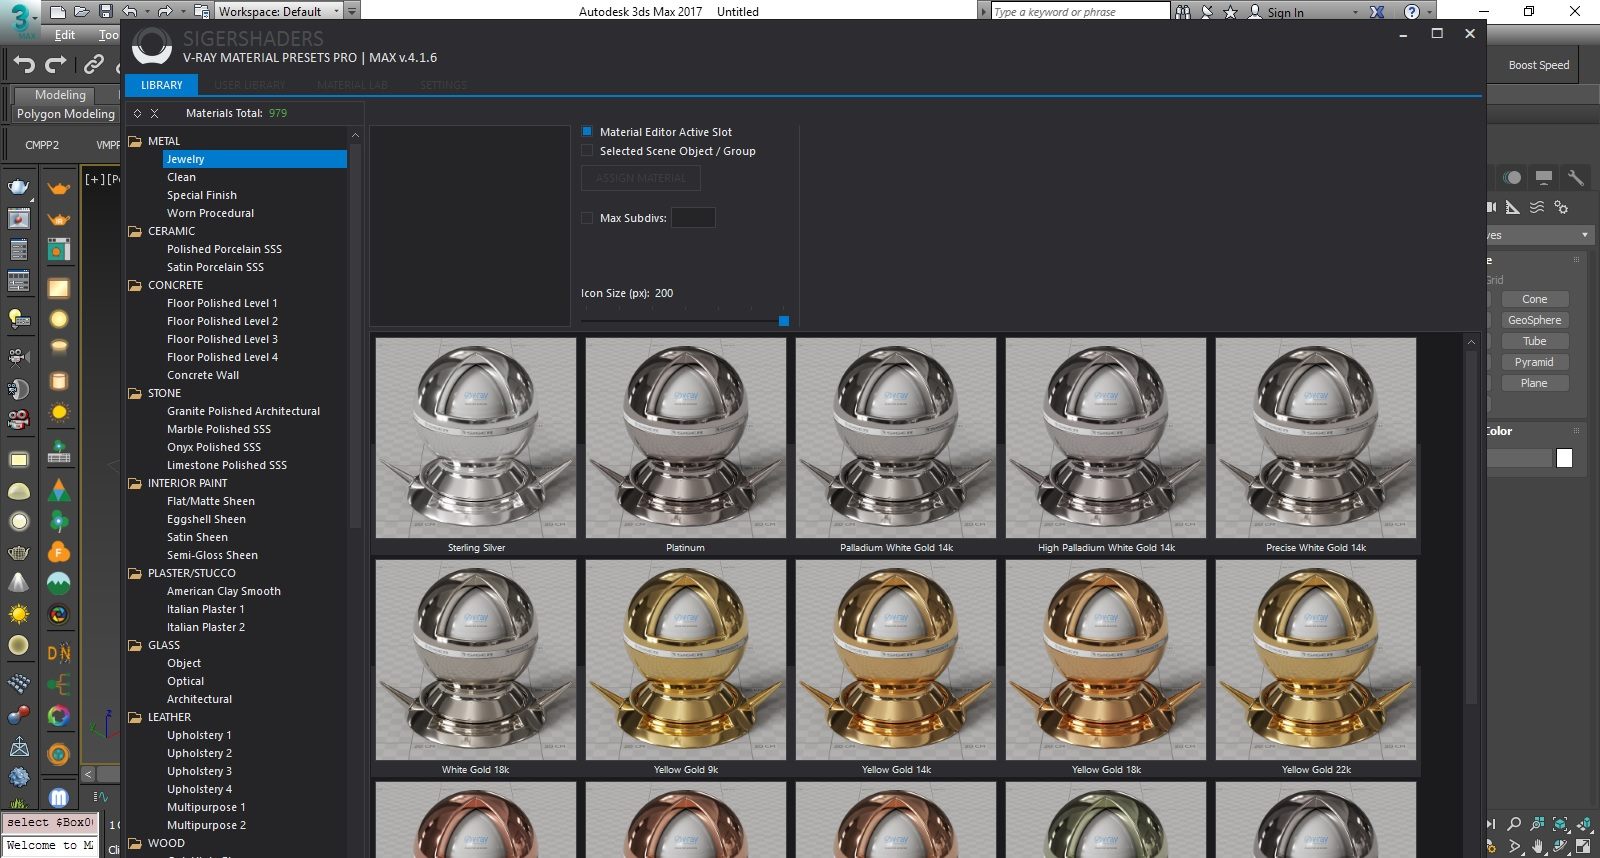The width and height of the screenshot is (1600, 858).
Task: Click the Pyramid primitive button
Action: coord(1535,362)
